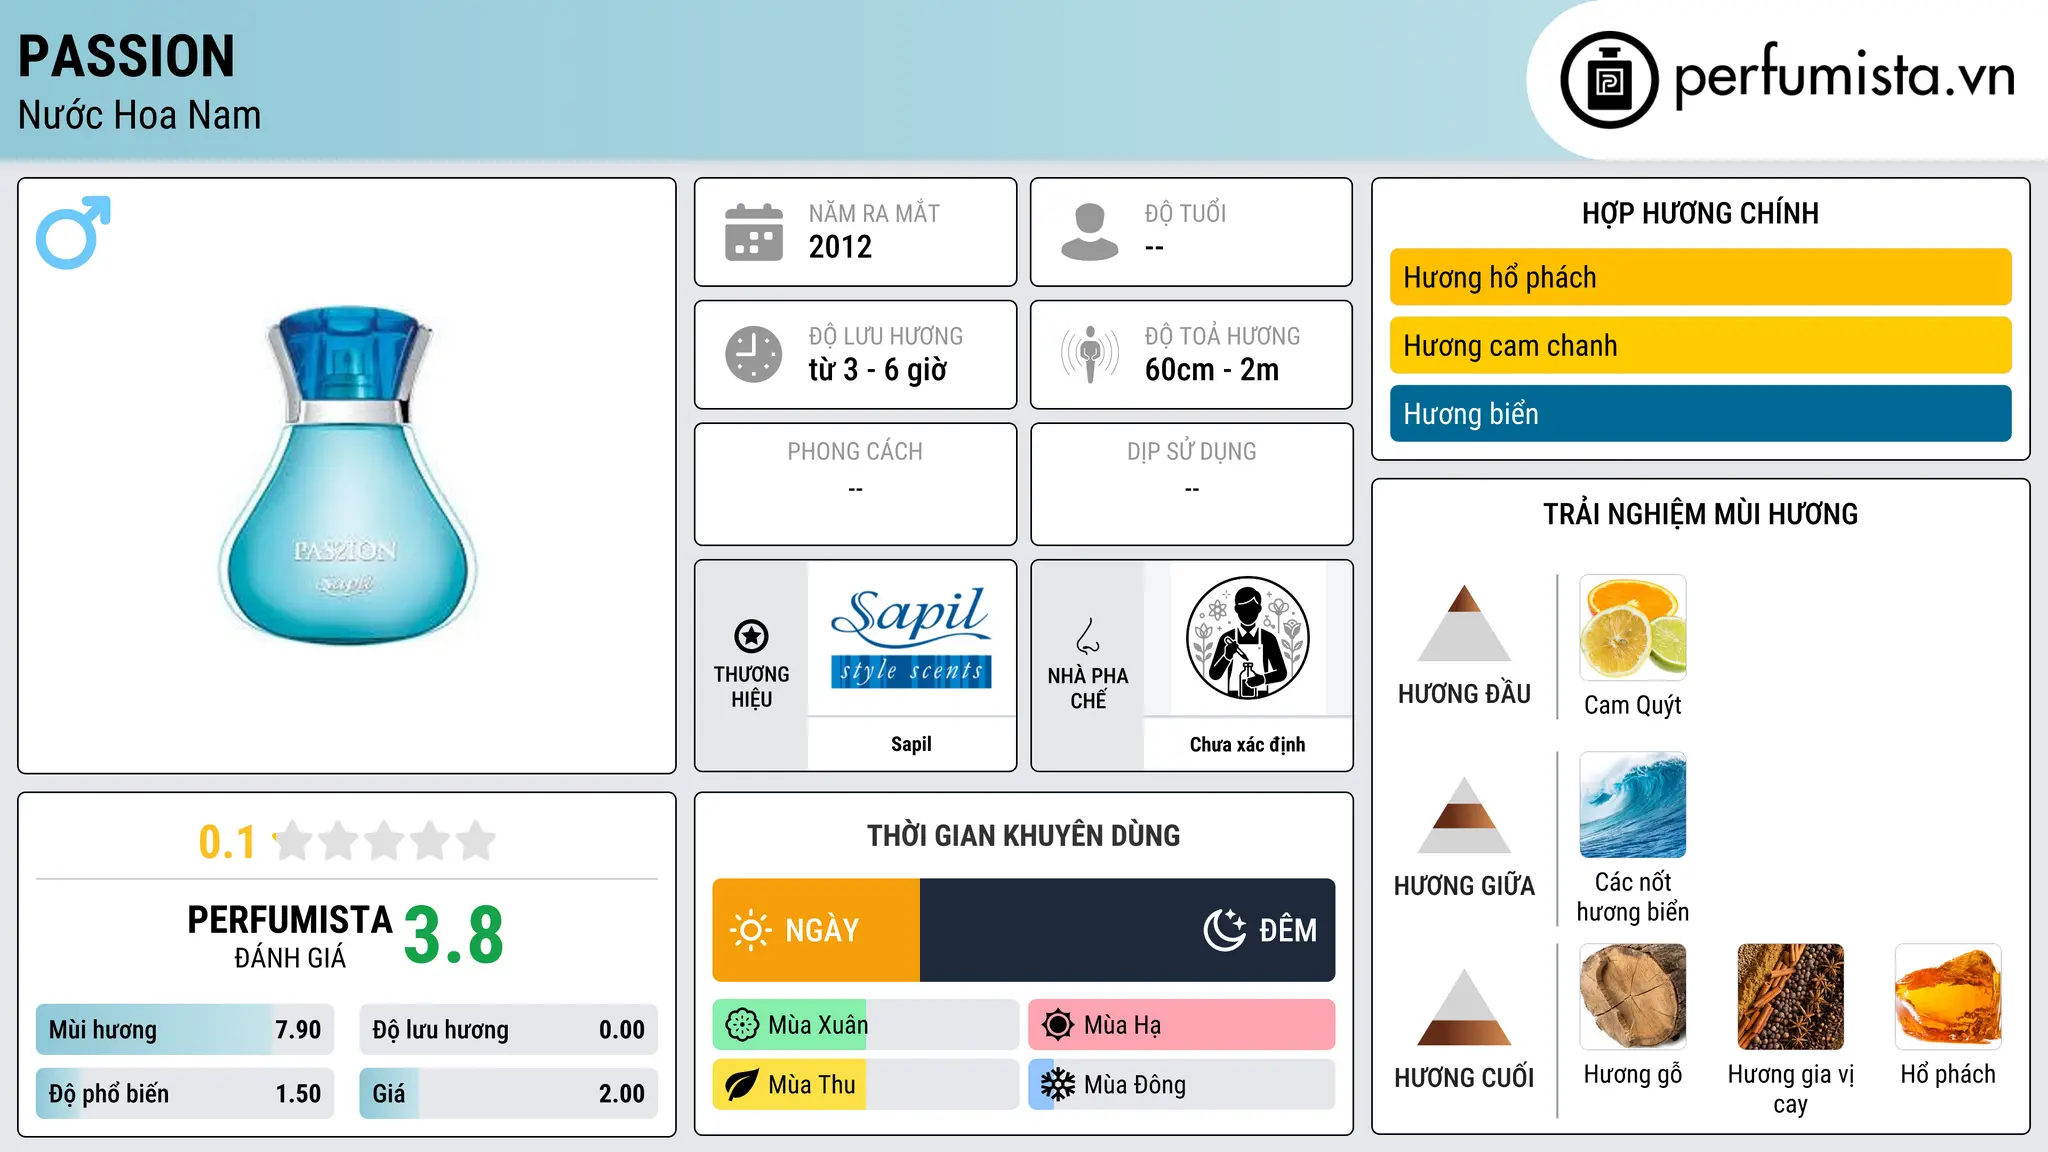Viewport: 2048px width, 1152px height.
Task: Click the Giá 2.00 score bar
Action: click(508, 1094)
